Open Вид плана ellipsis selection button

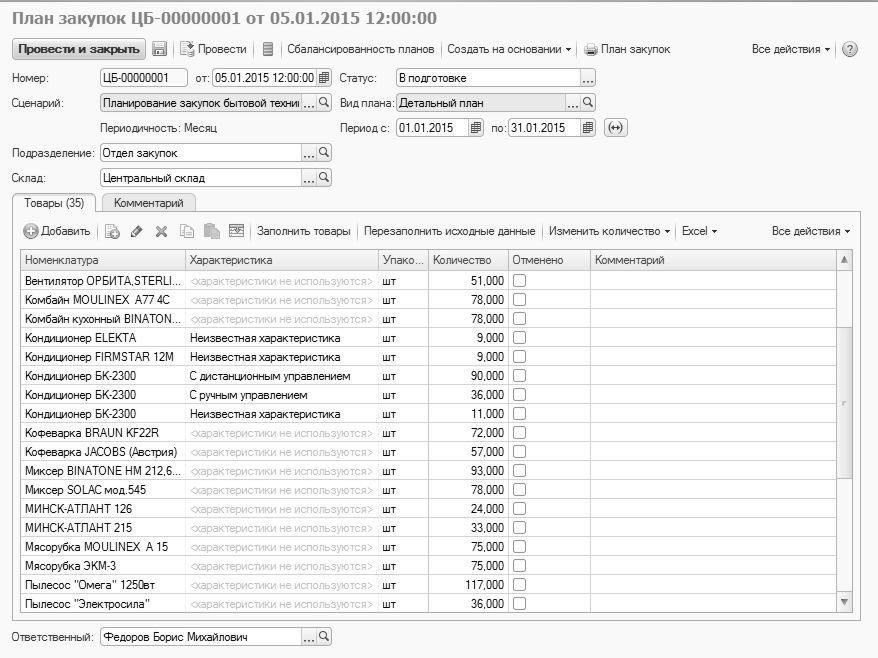(x=572, y=102)
